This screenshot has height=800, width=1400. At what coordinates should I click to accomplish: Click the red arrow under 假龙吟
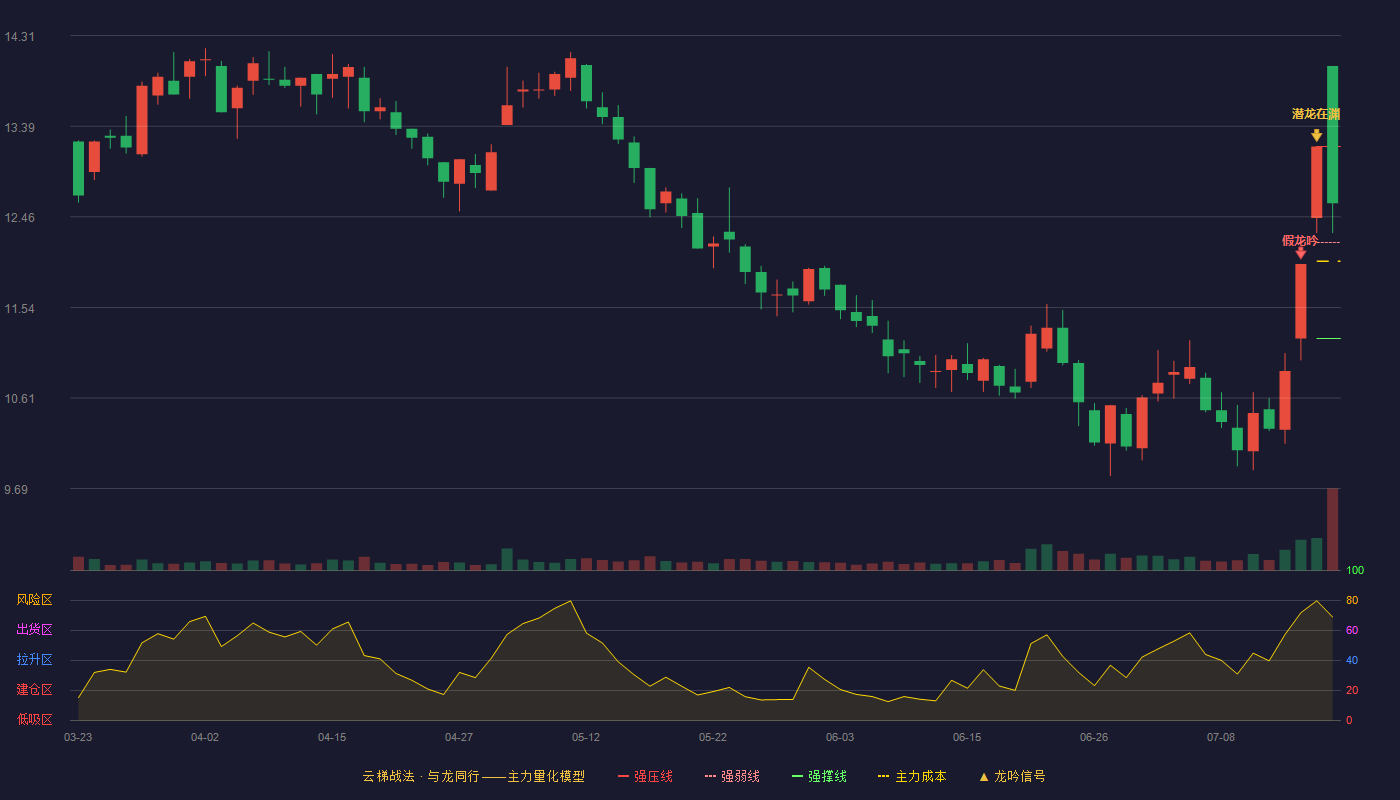[x=1301, y=254]
